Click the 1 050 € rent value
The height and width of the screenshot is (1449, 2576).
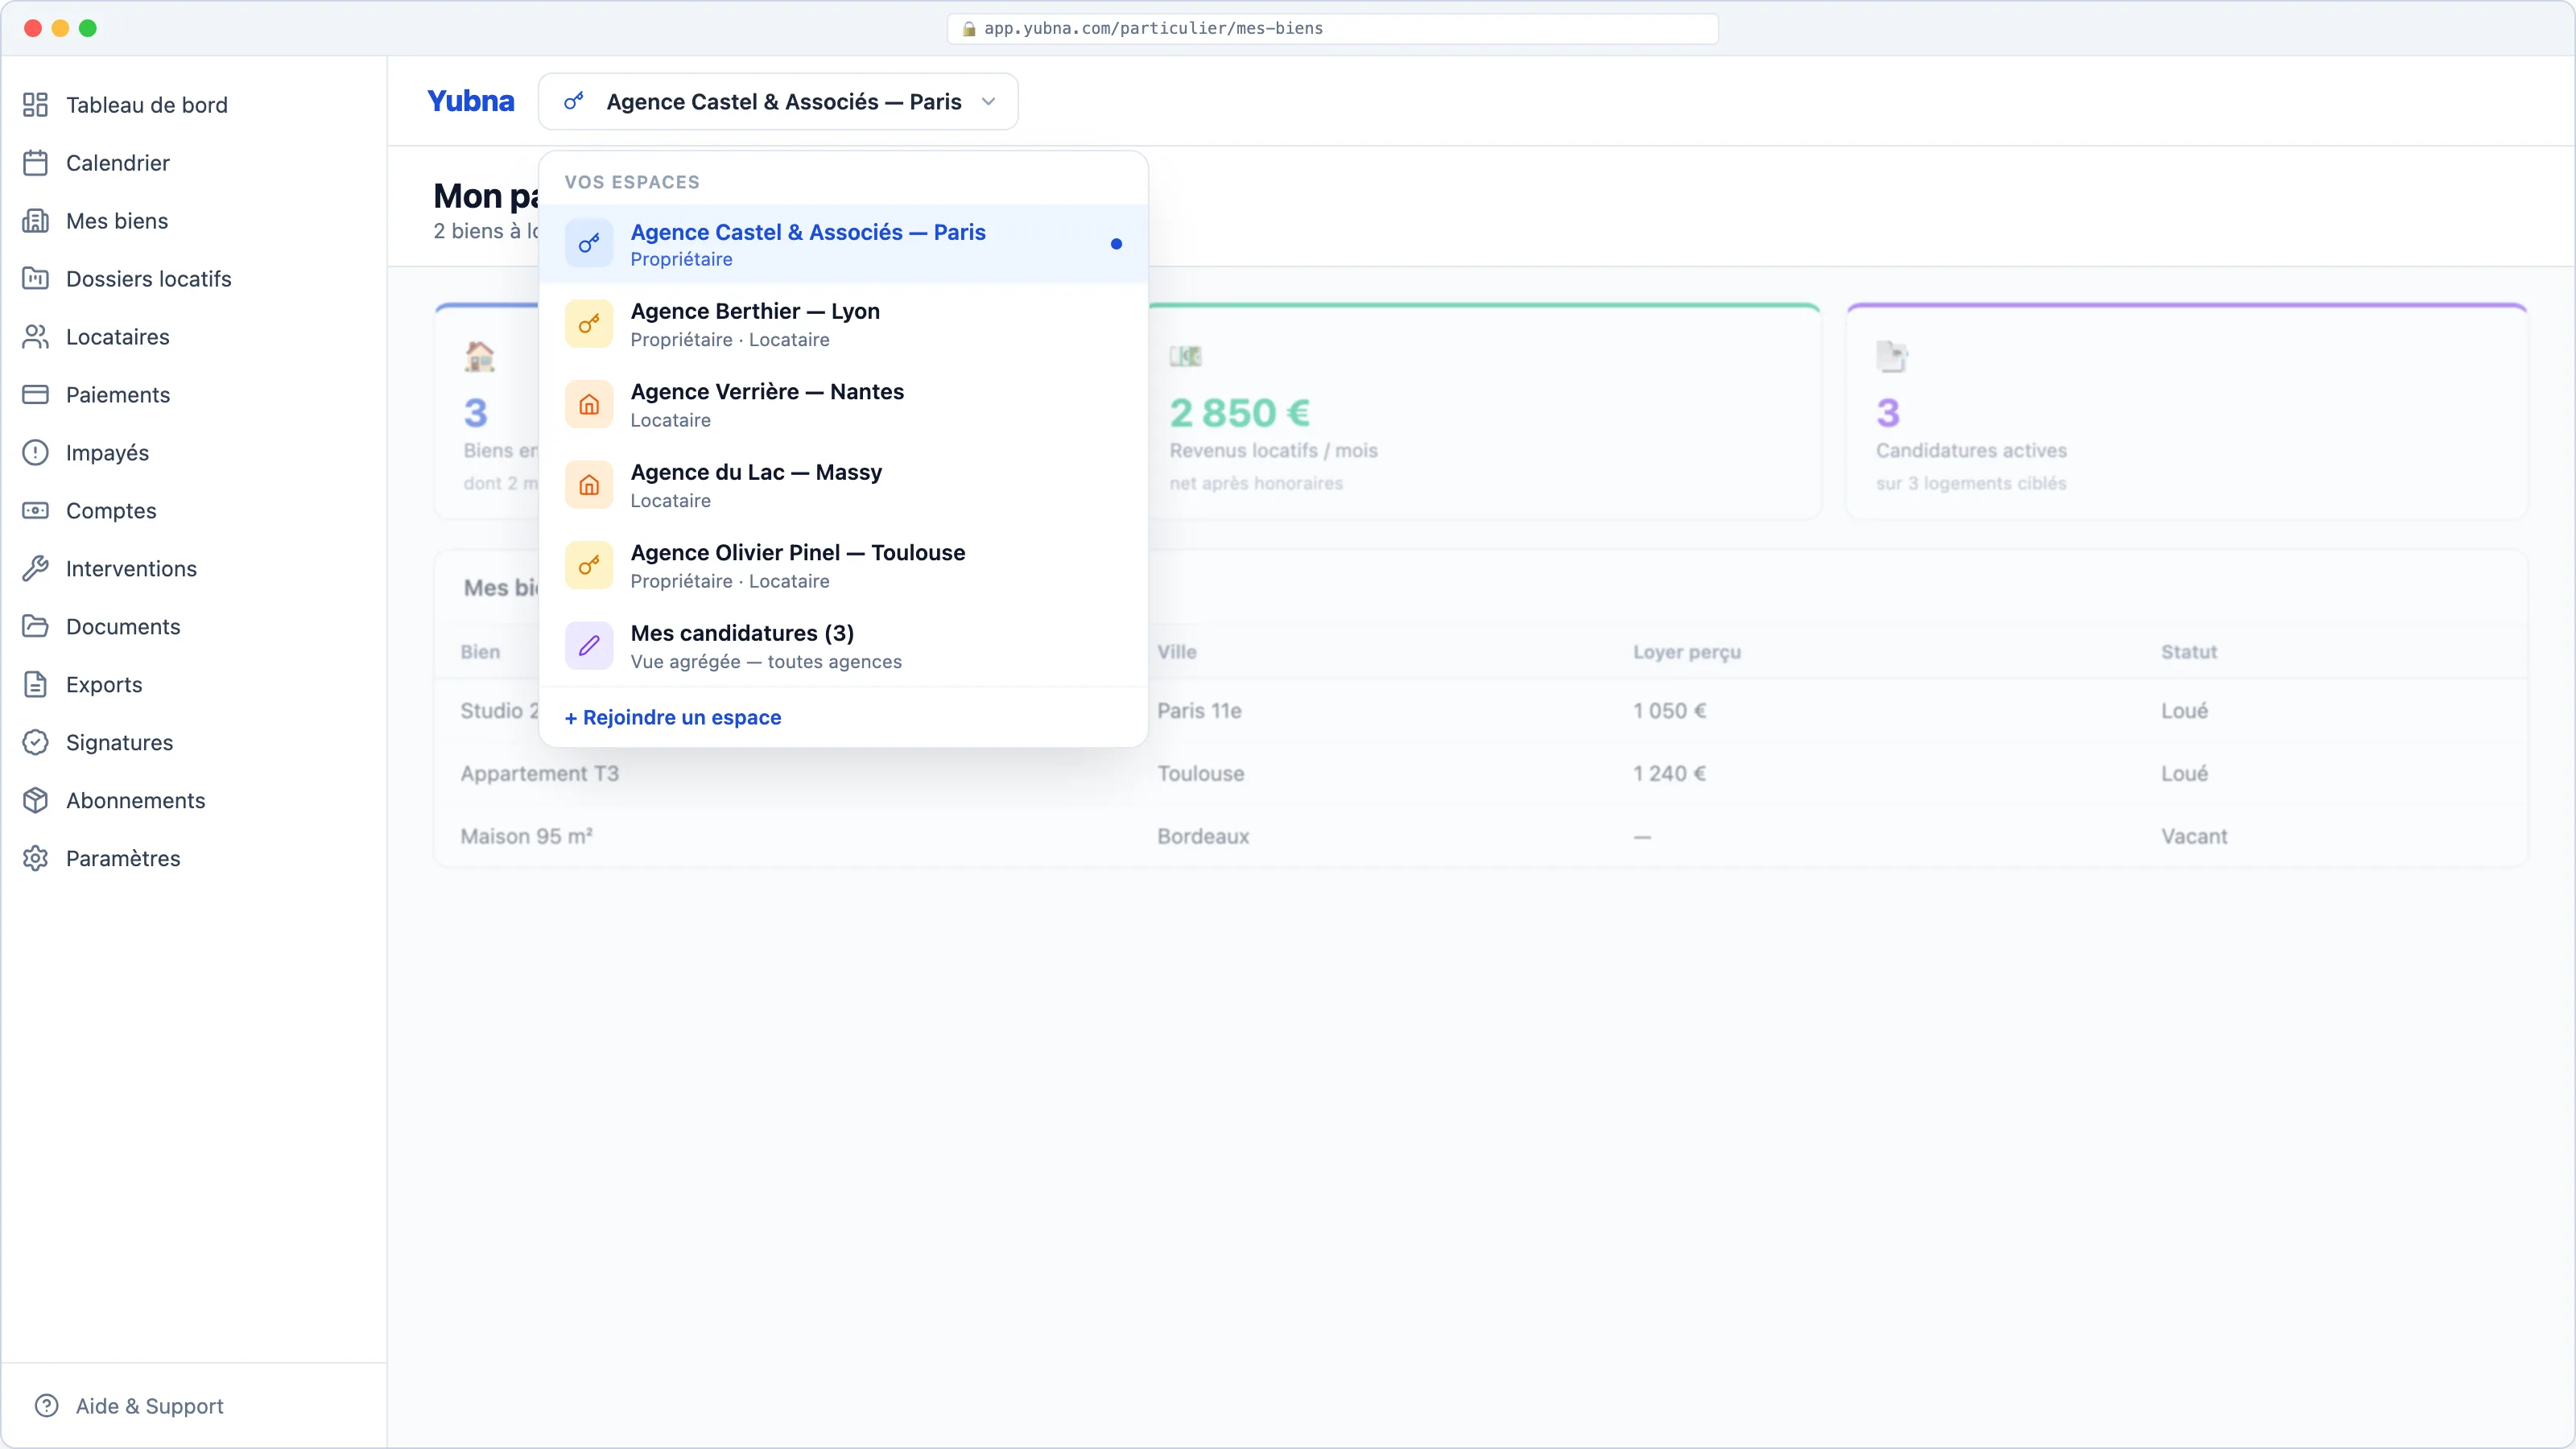[x=1669, y=711]
